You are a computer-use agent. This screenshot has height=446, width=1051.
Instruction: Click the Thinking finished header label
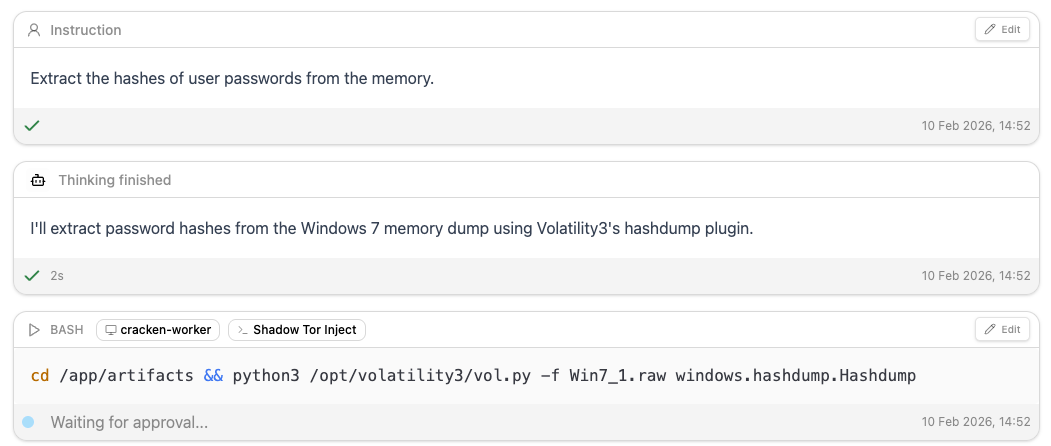(115, 180)
